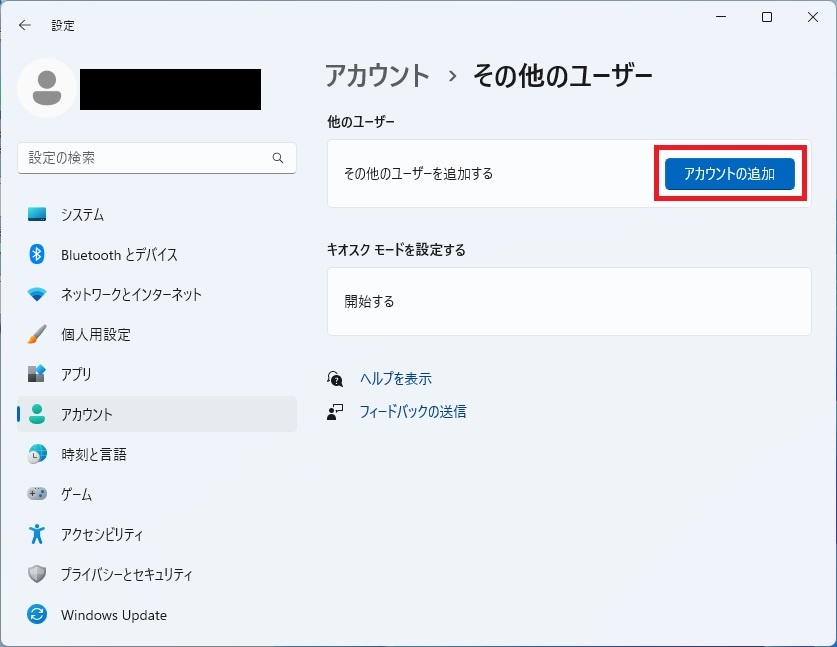Maximize the Settings window
Viewport: 837px width, 647px height.
click(x=767, y=17)
